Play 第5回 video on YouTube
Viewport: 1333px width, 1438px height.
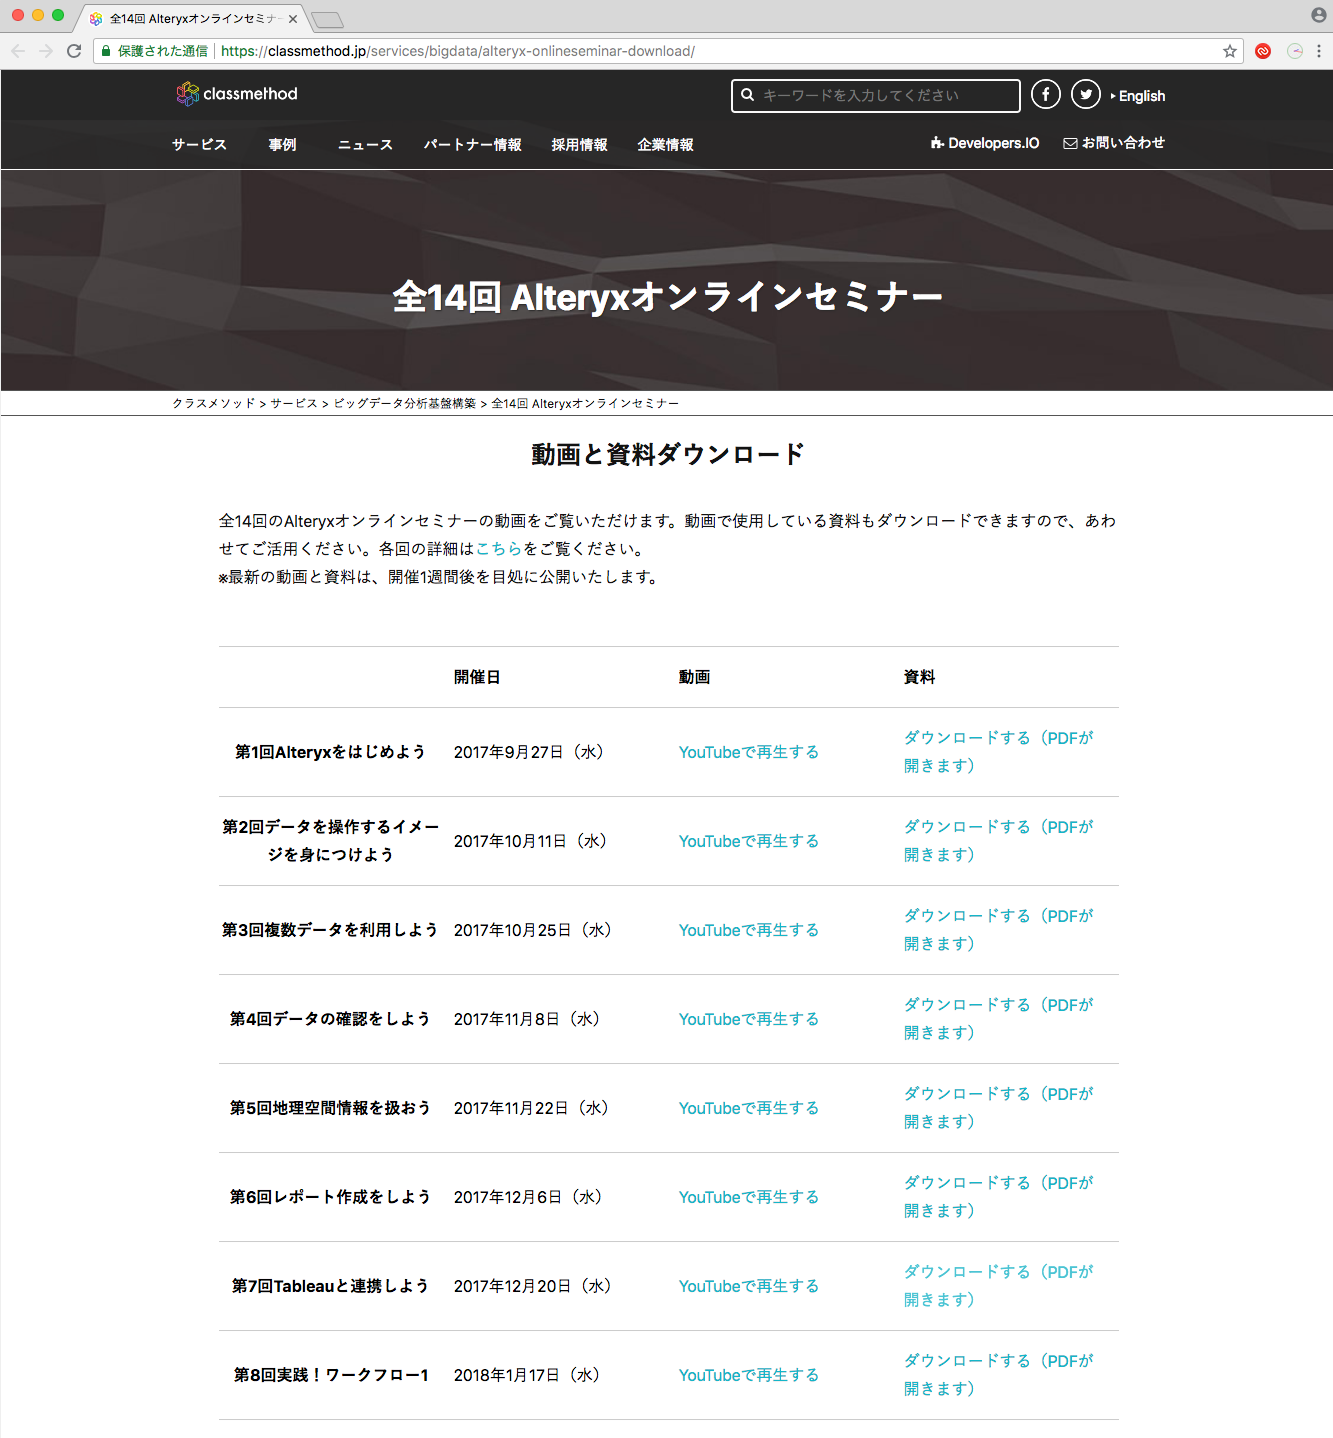click(x=749, y=1108)
